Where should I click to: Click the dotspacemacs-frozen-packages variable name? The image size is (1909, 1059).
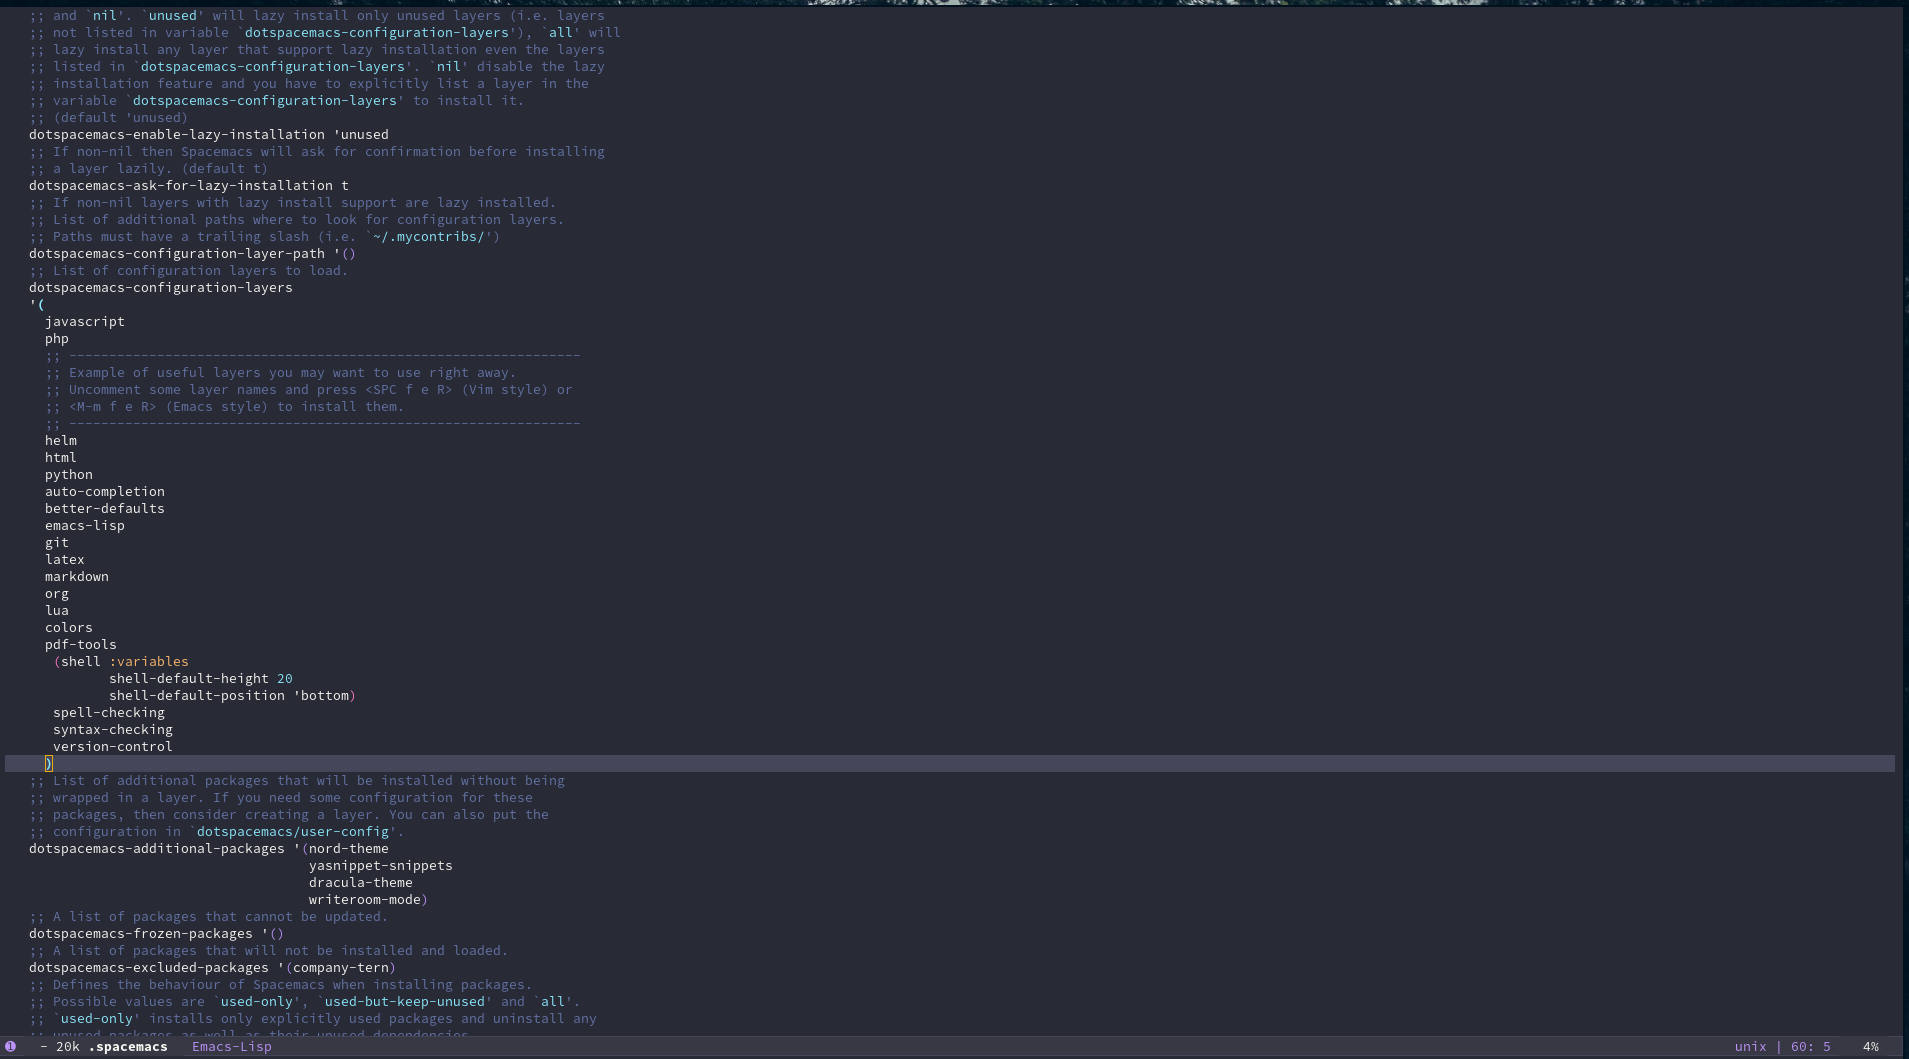tap(141, 933)
